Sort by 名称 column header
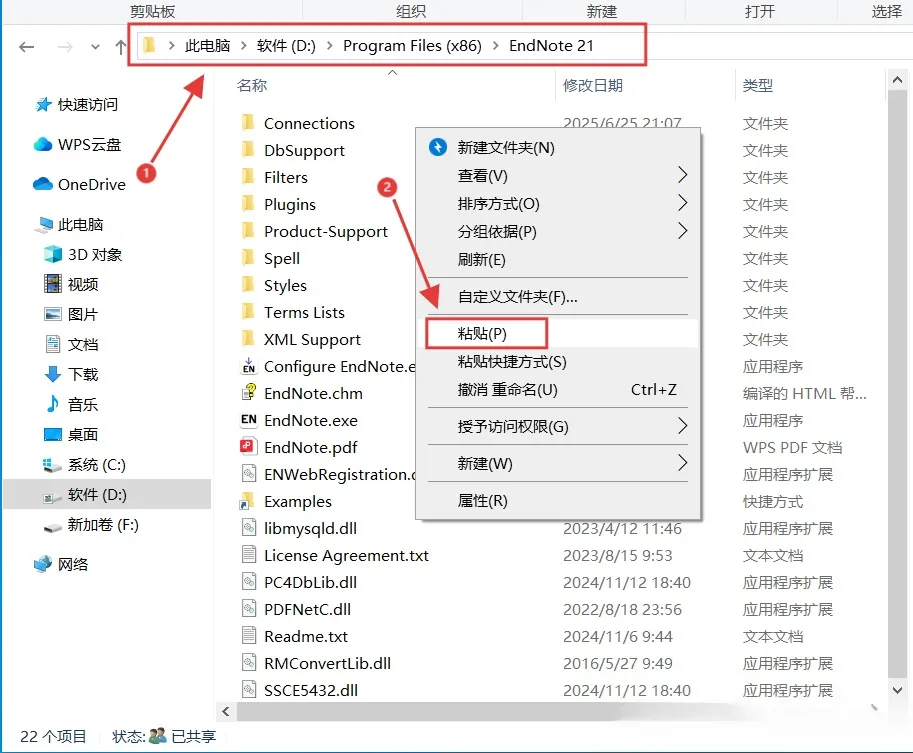This screenshot has height=753, width=913. [x=252, y=86]
